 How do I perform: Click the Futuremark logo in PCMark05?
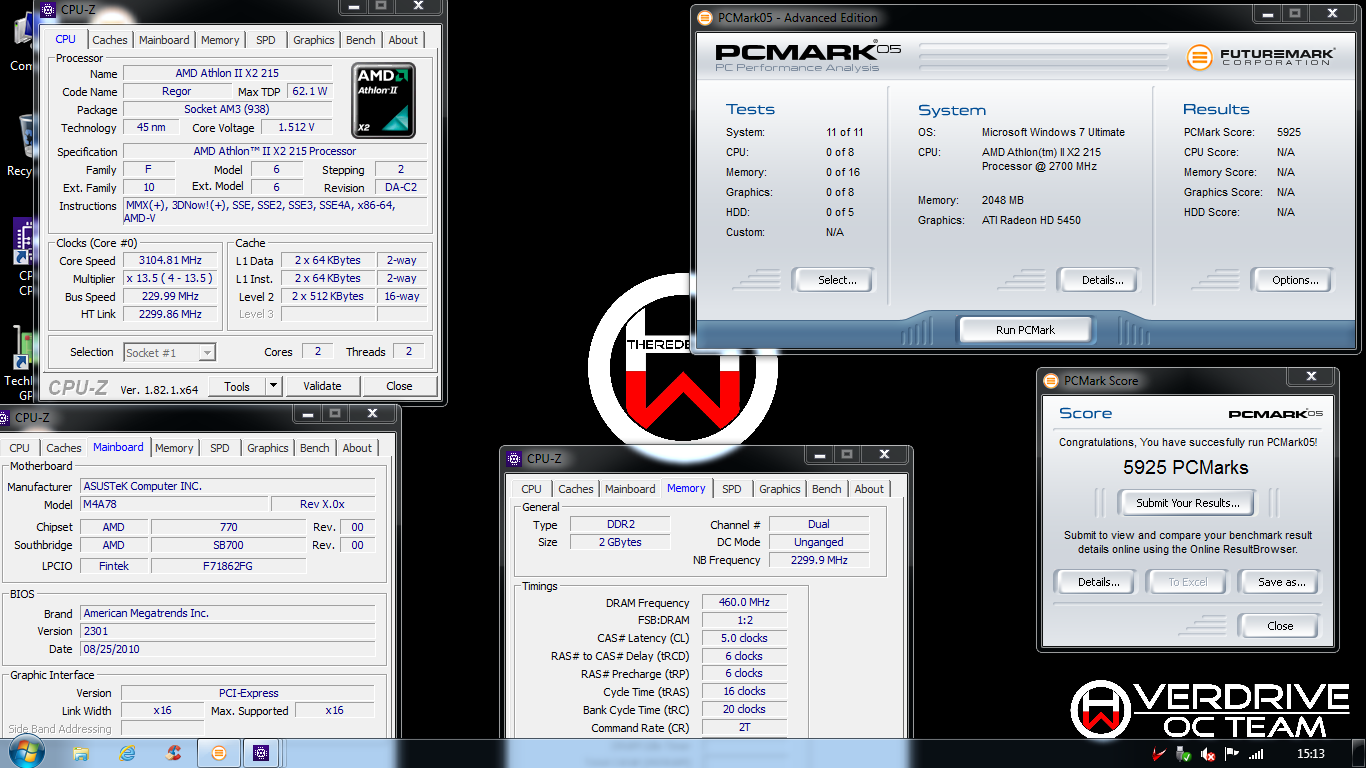1259,56
